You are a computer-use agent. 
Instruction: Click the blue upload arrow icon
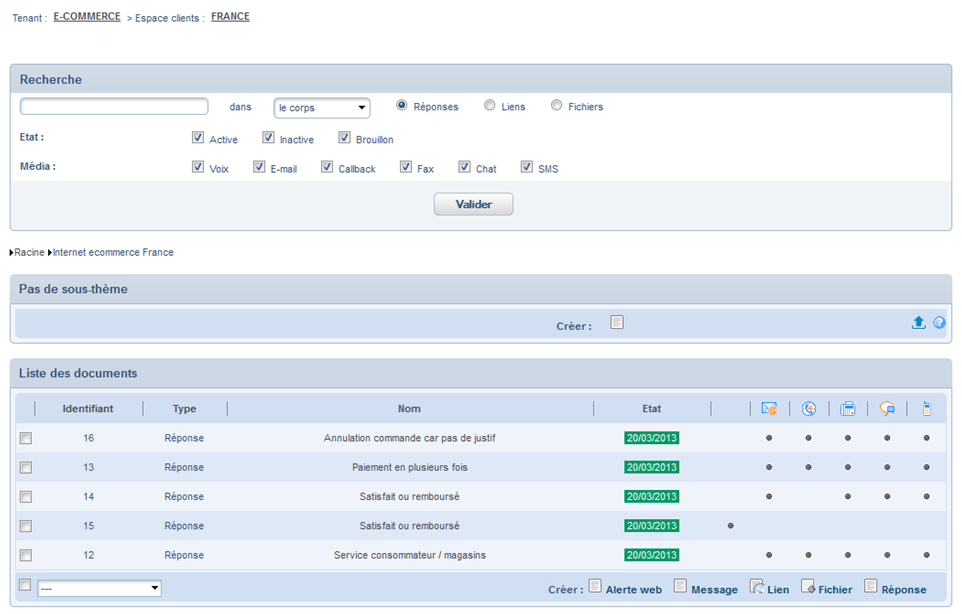click(918, 323)
